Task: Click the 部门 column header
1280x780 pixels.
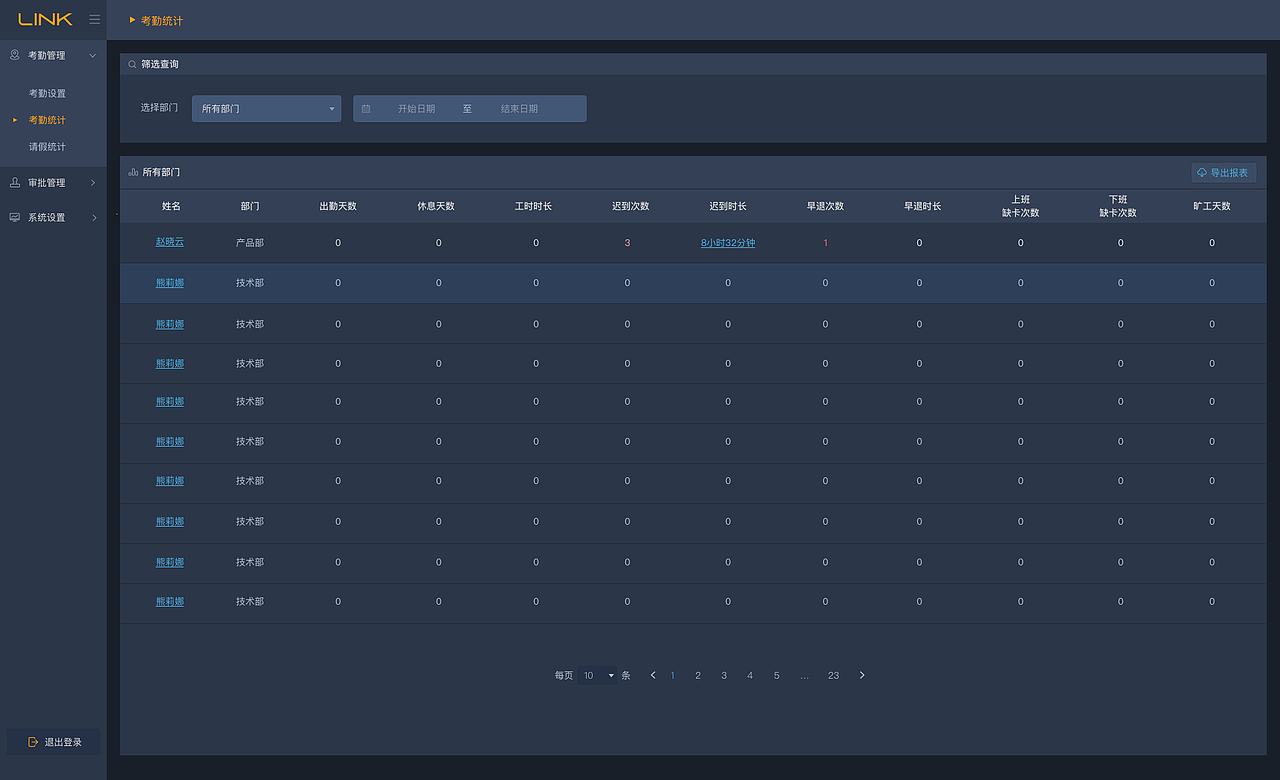Action: (250, 206)
